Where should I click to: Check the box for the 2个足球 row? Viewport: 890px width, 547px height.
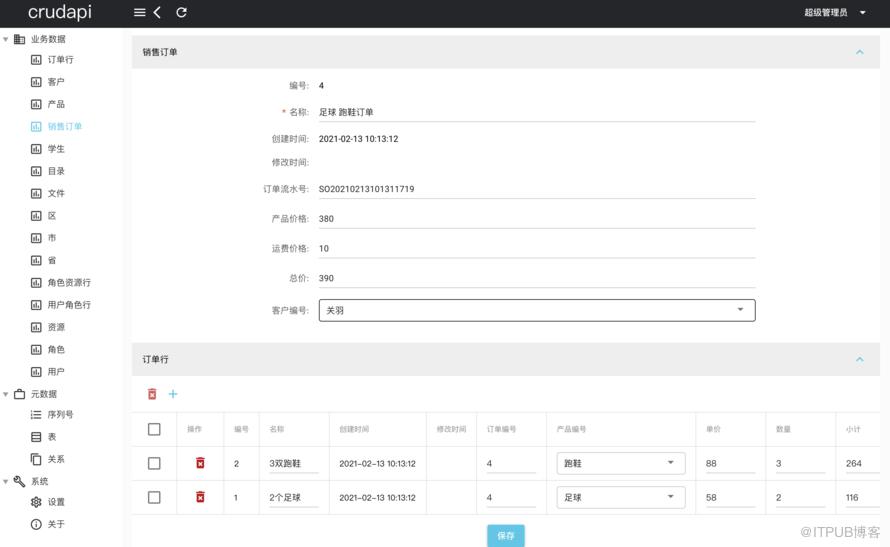(154, 498)
